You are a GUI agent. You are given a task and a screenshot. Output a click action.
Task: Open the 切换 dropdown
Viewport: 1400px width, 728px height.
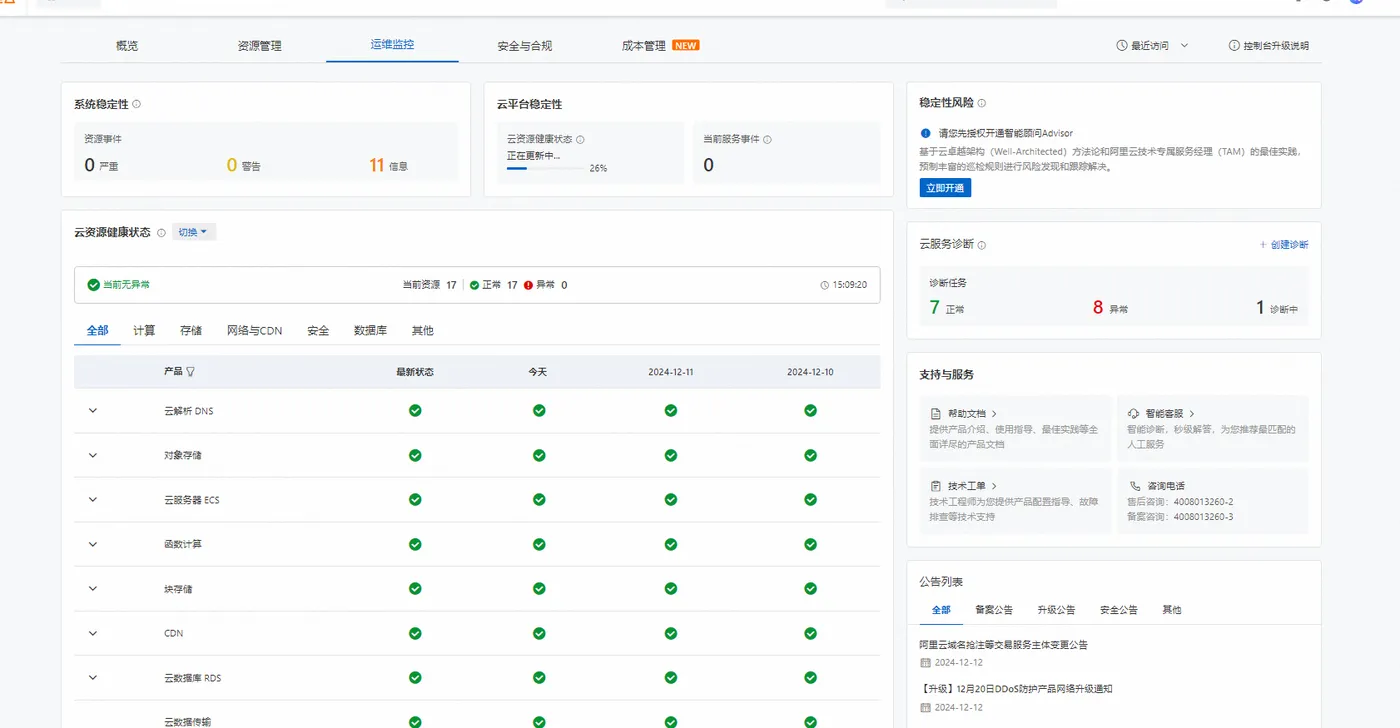click(194, 232)
